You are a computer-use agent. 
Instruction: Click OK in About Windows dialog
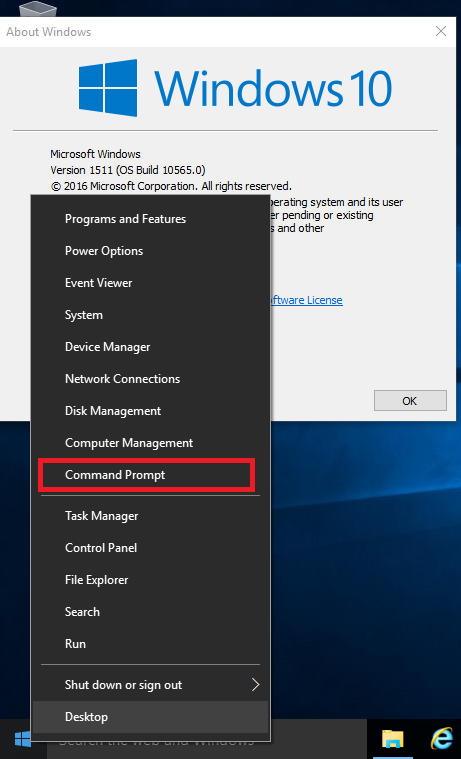410,401
